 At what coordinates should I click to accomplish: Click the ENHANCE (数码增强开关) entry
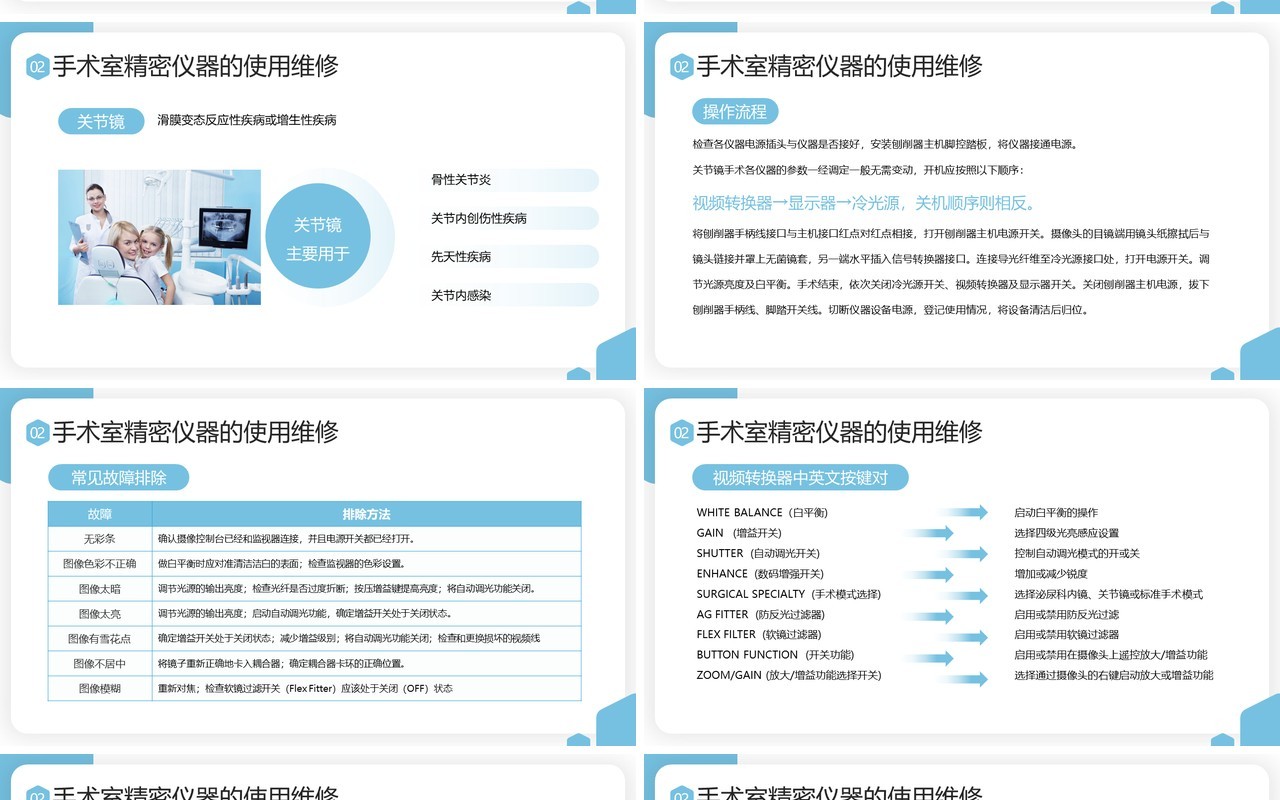coord(760,574)
